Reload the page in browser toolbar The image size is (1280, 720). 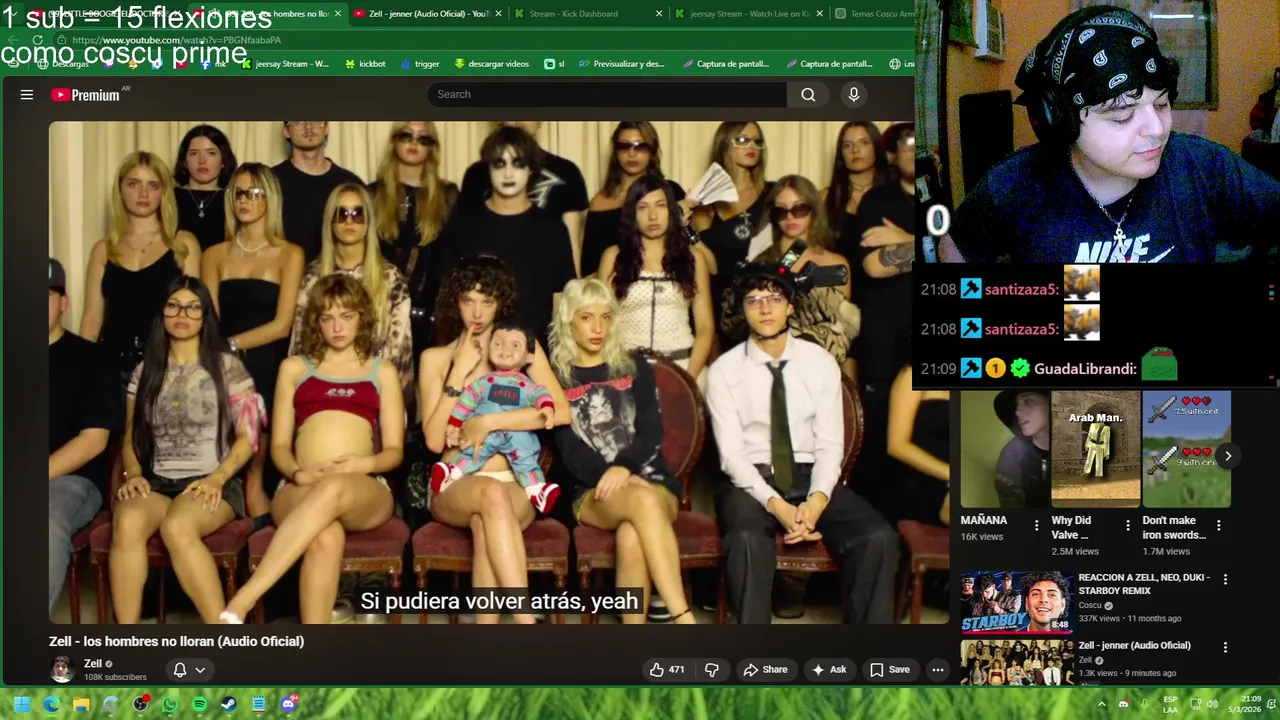point(38,40)
